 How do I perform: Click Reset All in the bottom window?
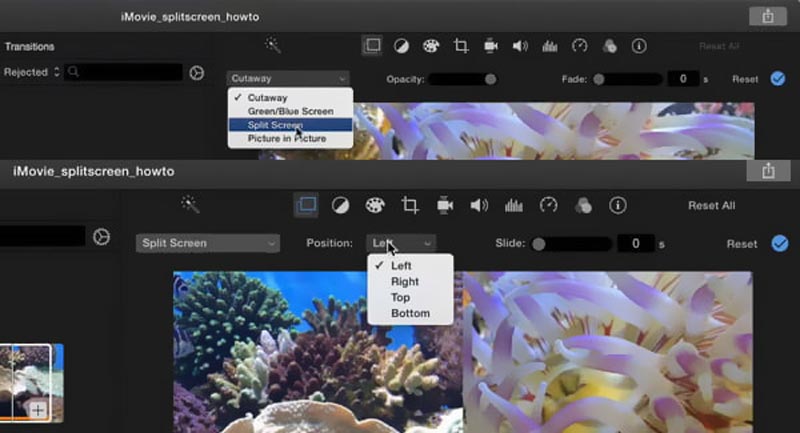[x=711, y=206]
